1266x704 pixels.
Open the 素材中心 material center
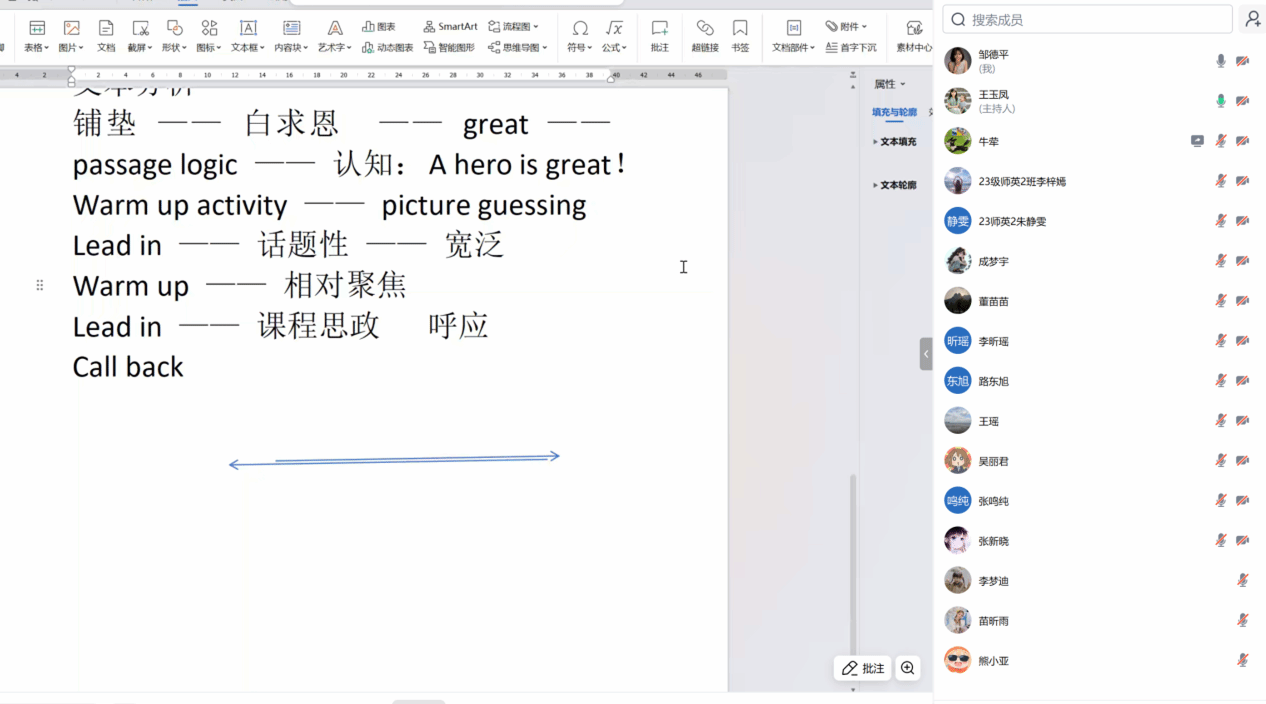pos(914,35)
